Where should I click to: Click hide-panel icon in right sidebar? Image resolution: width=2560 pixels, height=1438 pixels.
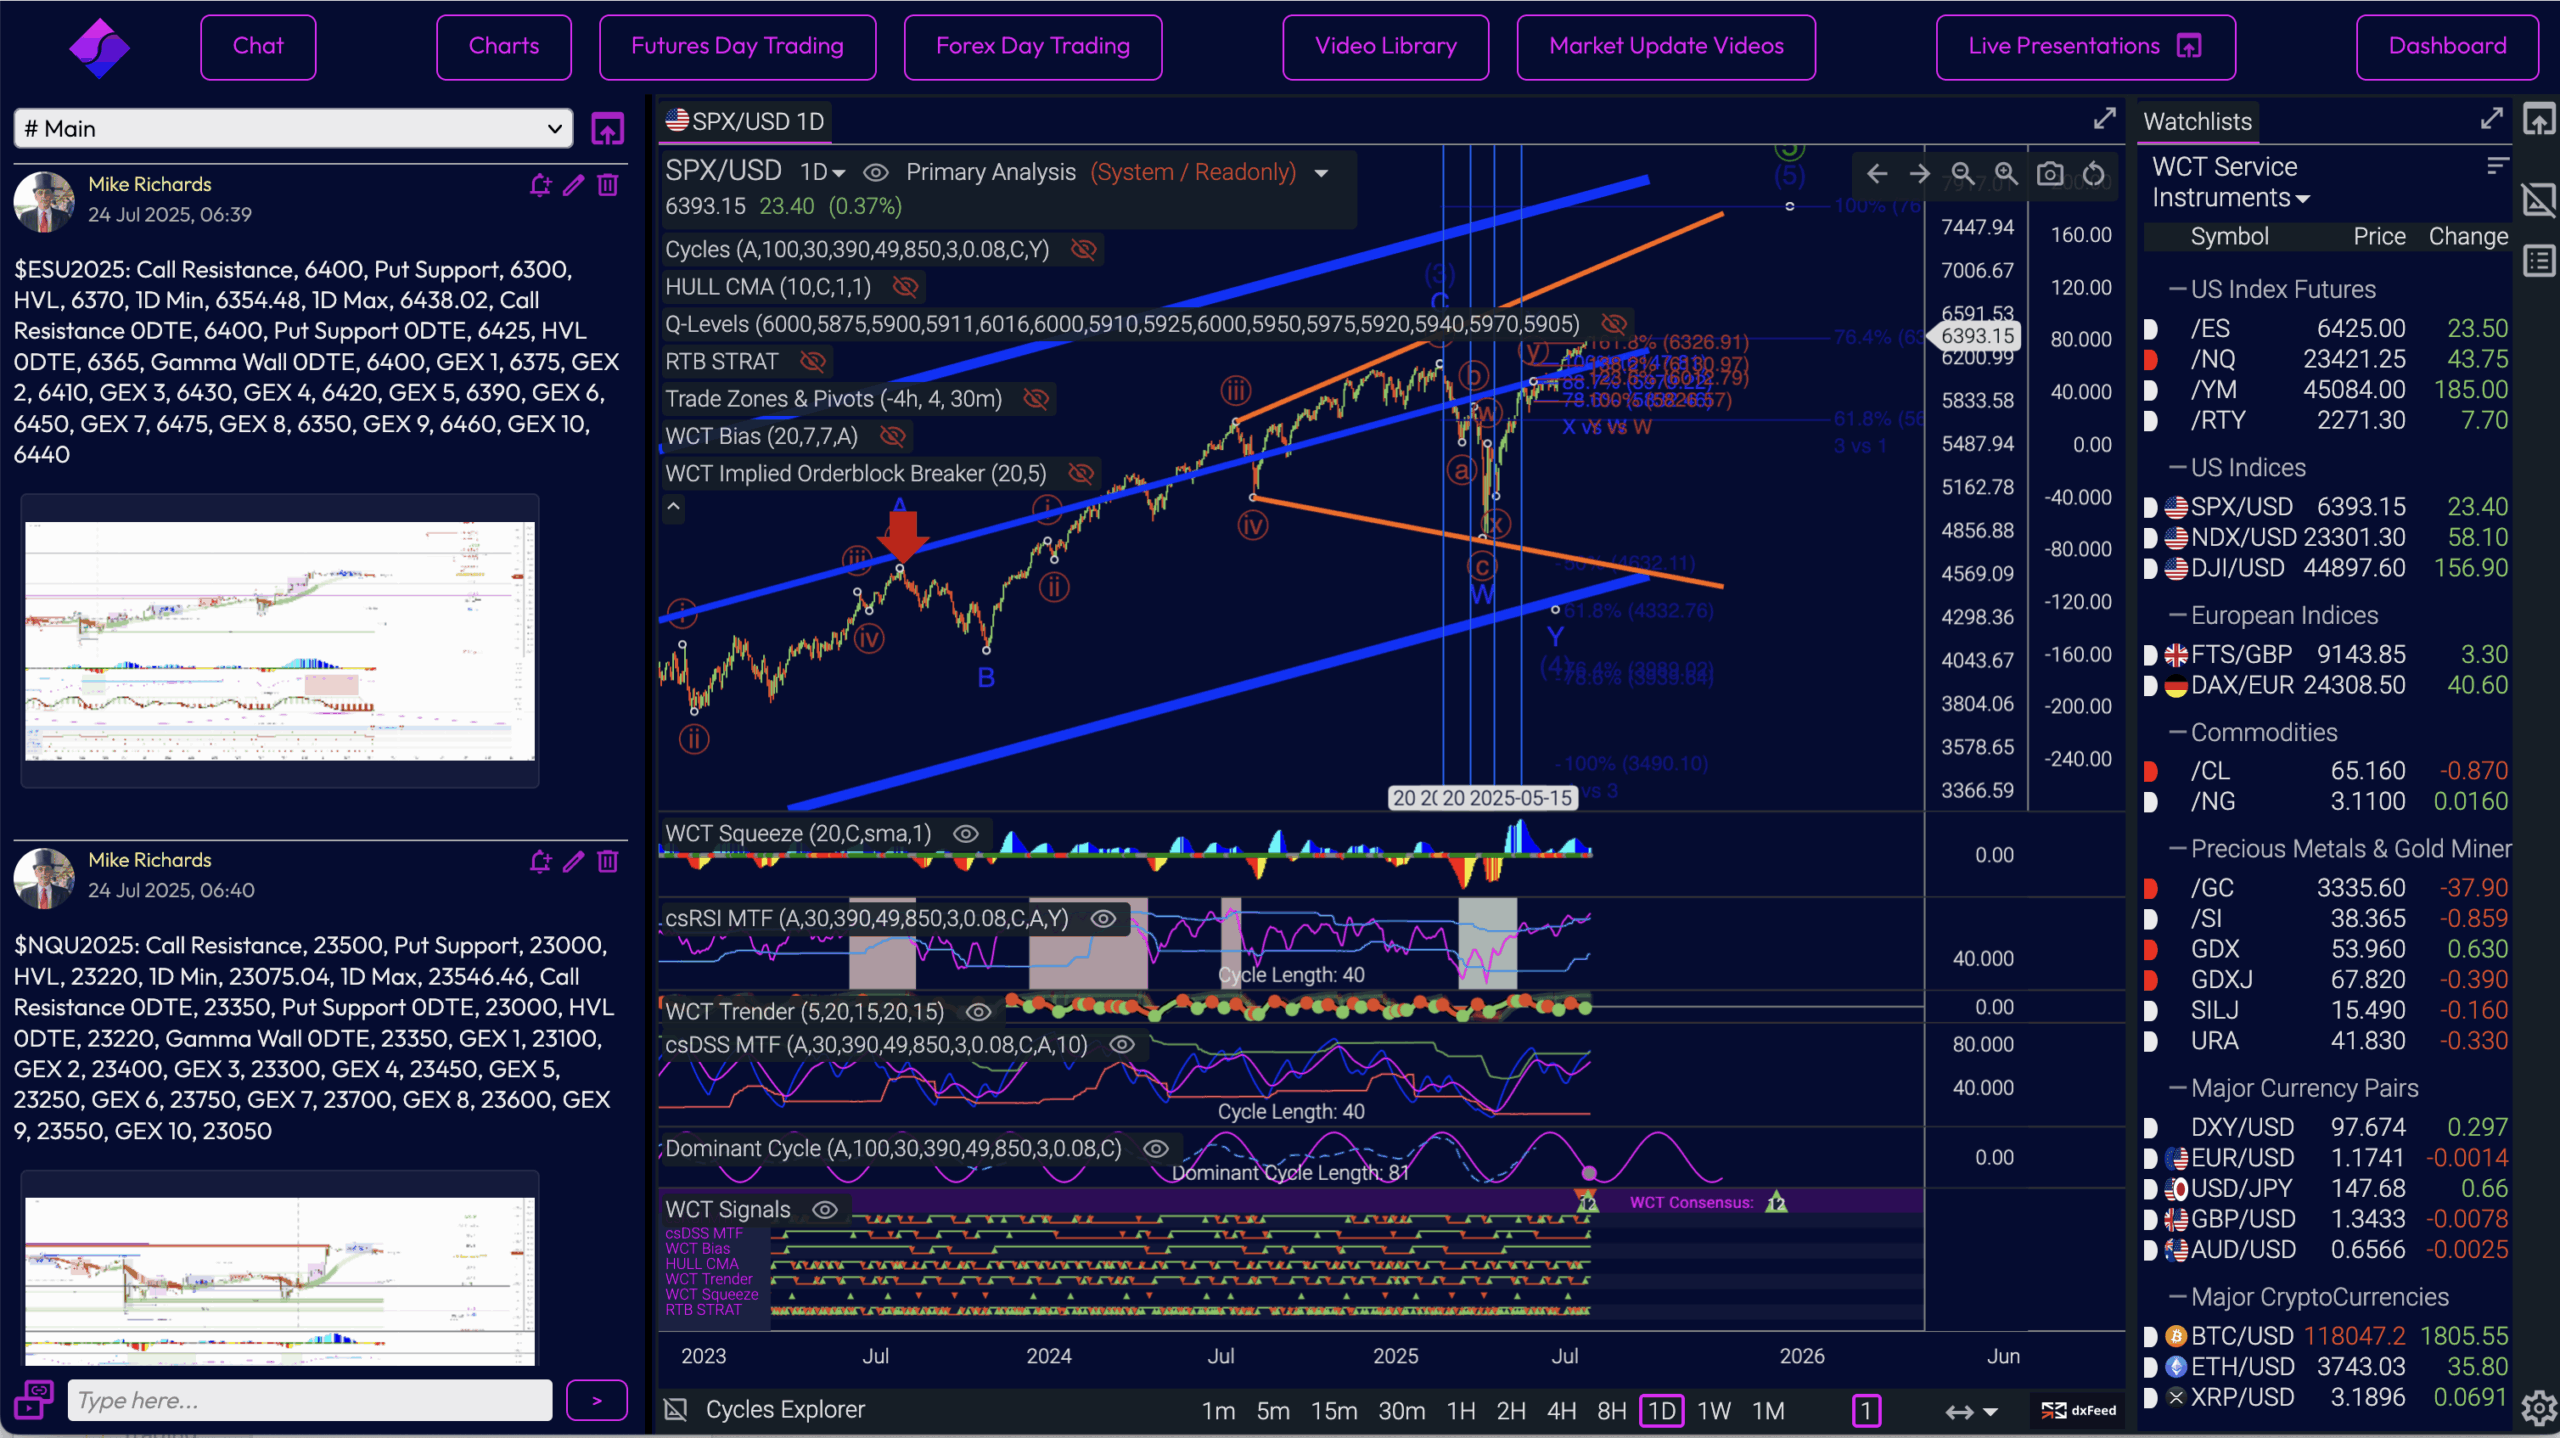click(2539, 200)
